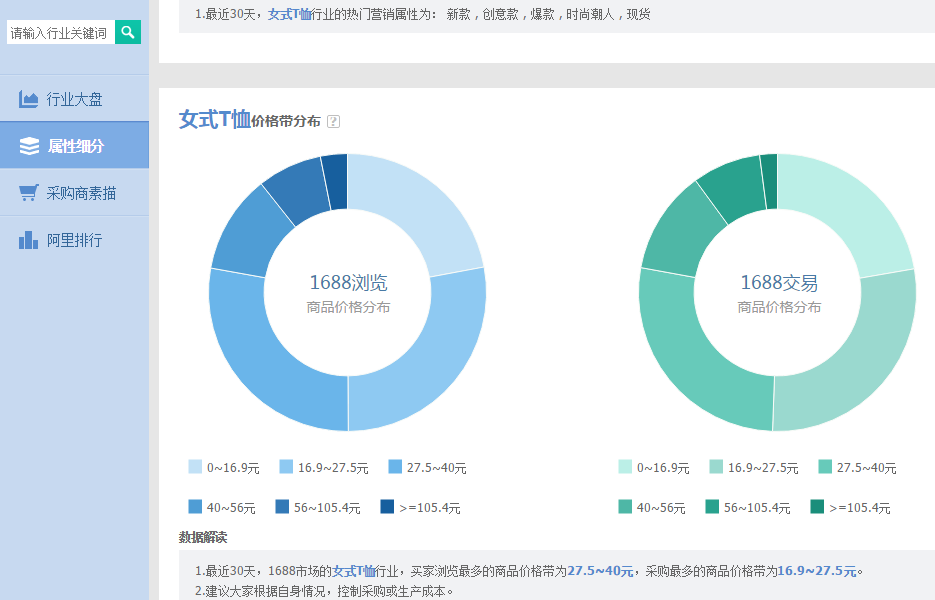
Task: Click the 女式T恤 link in top marketing note
Action: coord(289,15)
